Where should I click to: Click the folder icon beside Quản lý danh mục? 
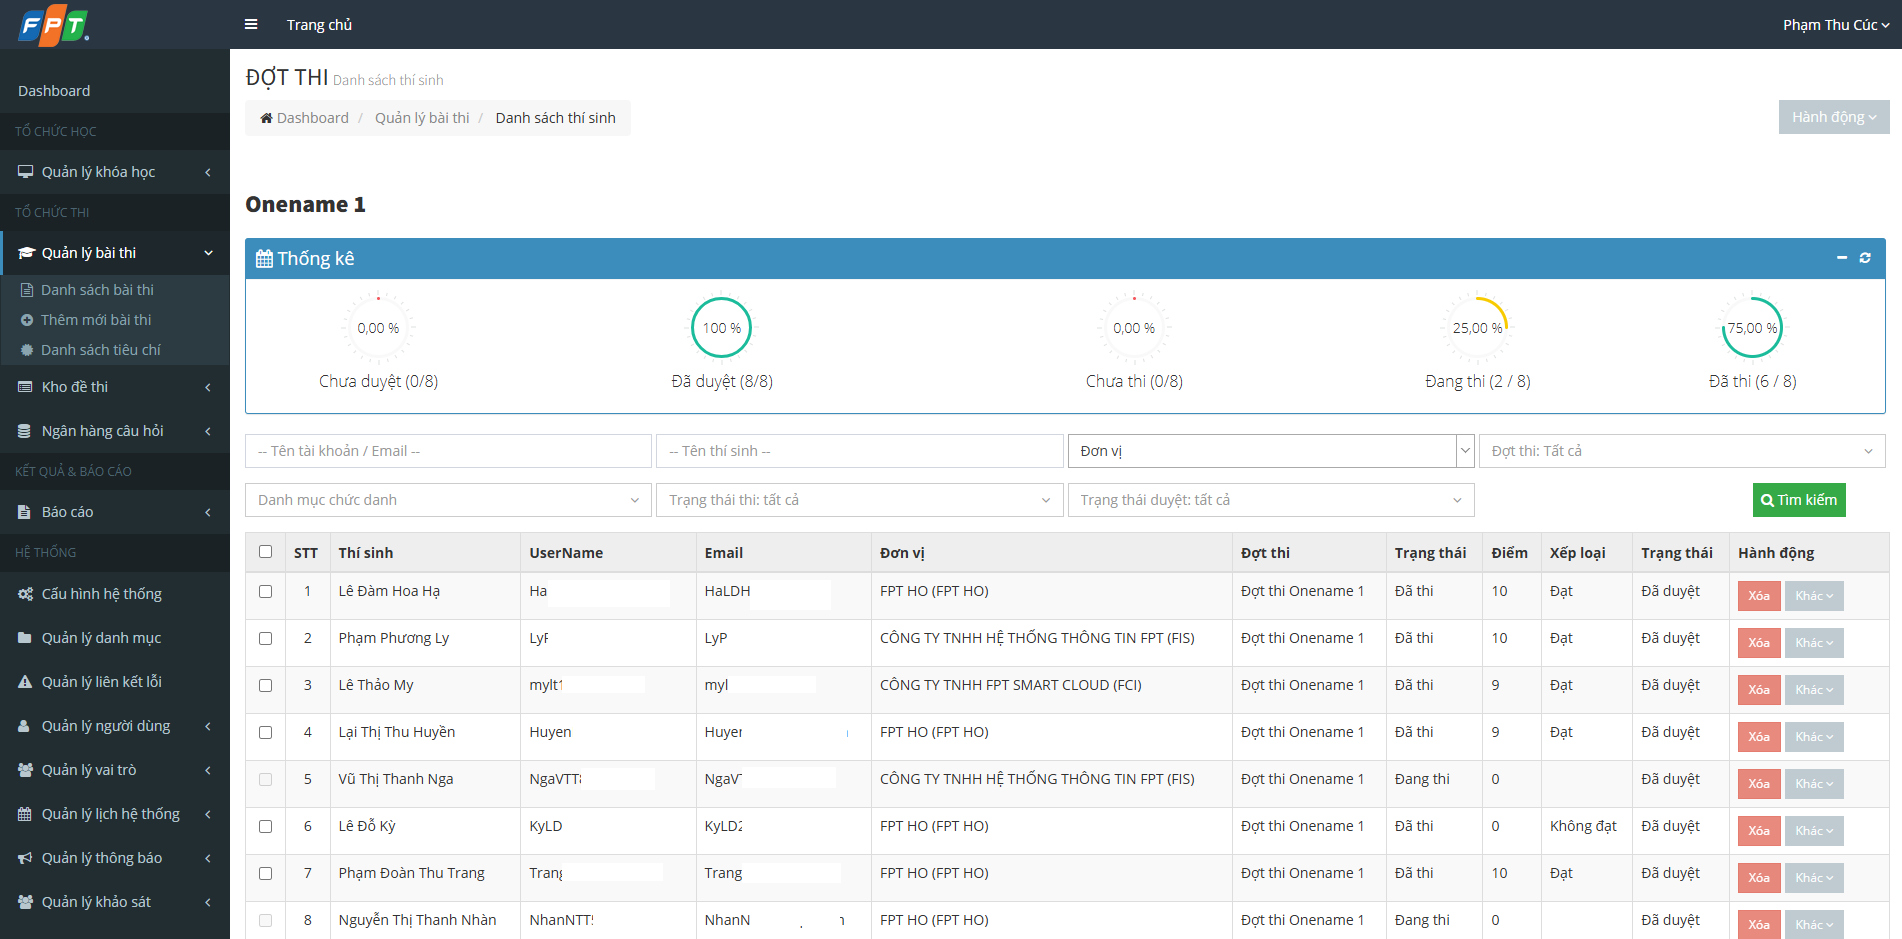(24, 638)
